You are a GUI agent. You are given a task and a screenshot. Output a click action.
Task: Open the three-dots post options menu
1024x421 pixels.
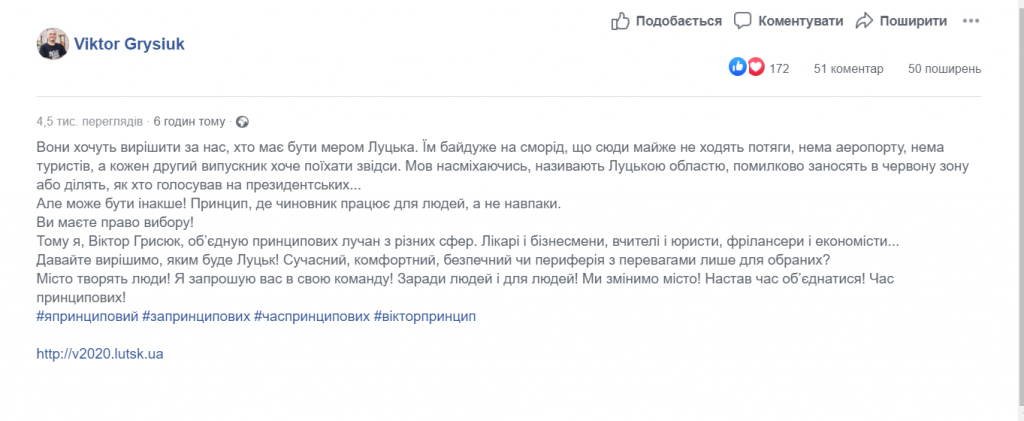click(971, 20)
